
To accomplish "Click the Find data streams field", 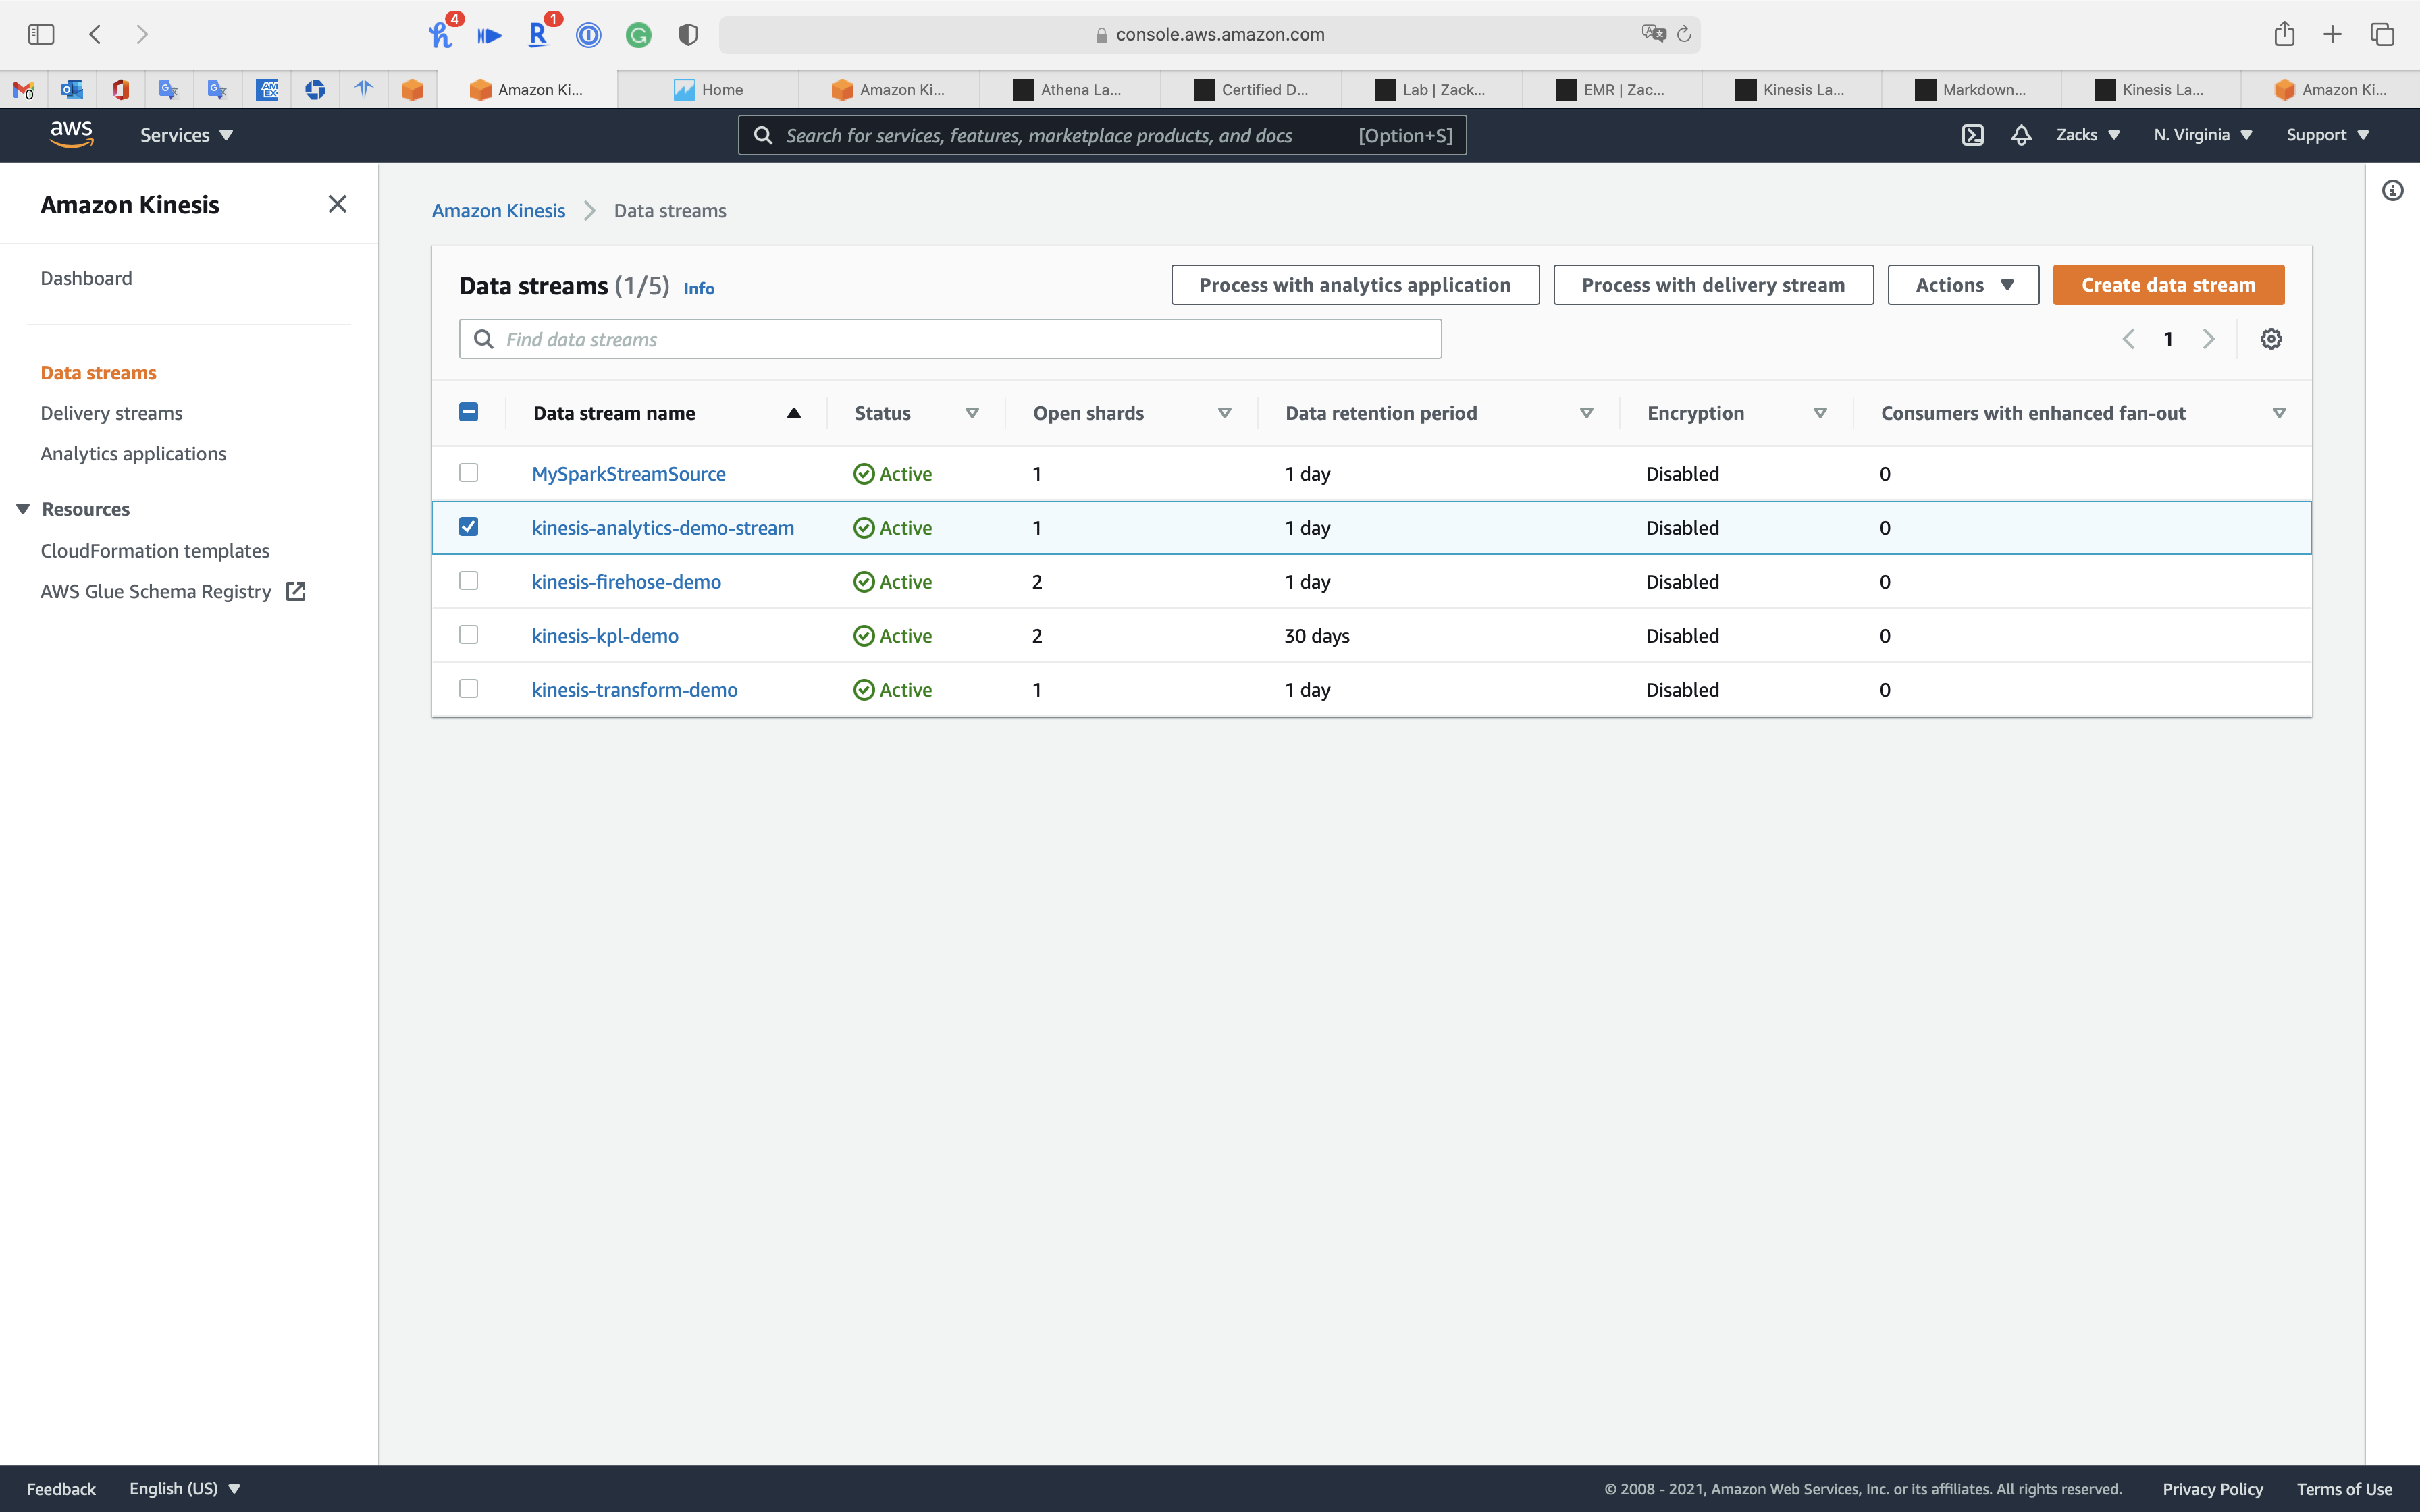I will (x=950, y=339).
